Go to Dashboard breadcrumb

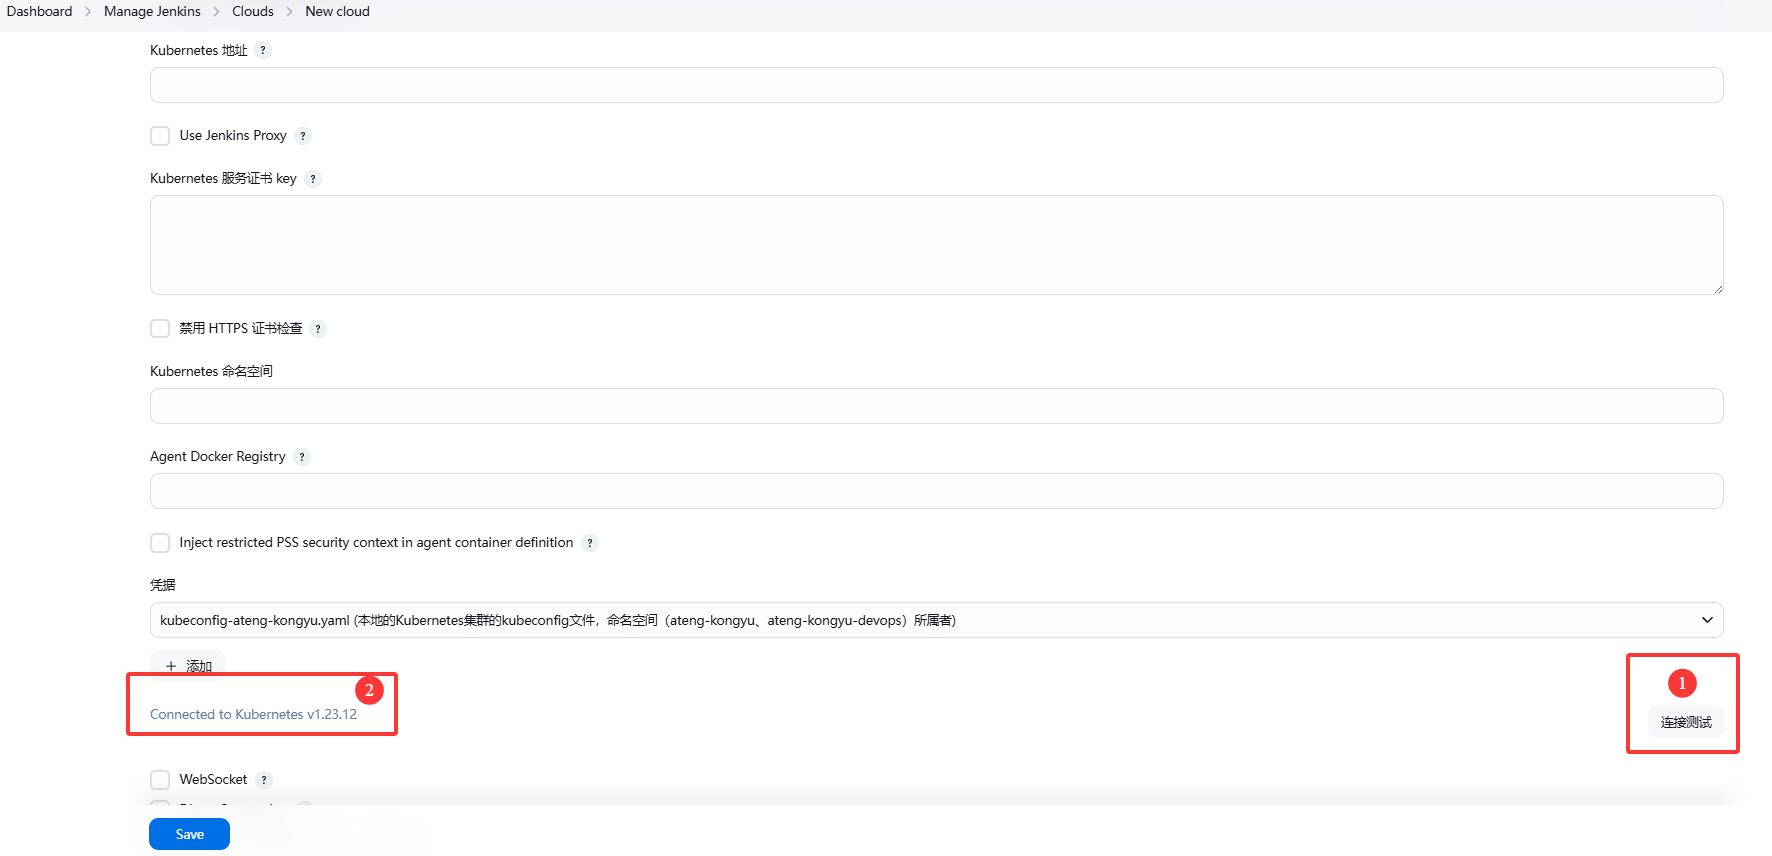(x=40, y=11)
